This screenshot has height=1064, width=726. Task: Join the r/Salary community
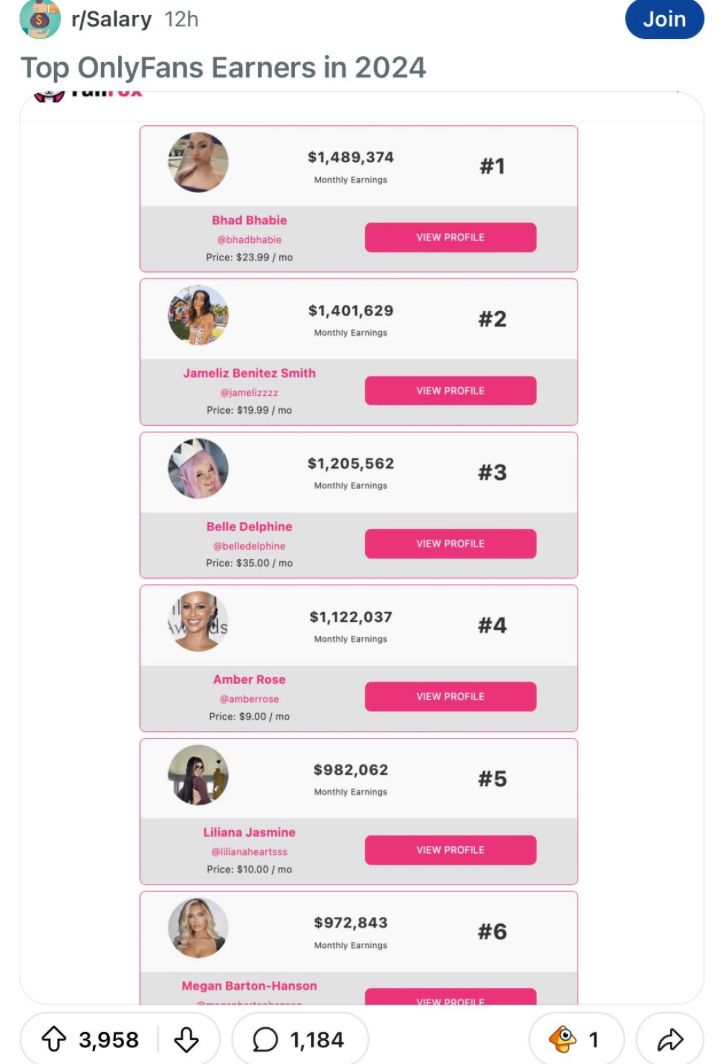pyautogui.click(x=664, y=19)
